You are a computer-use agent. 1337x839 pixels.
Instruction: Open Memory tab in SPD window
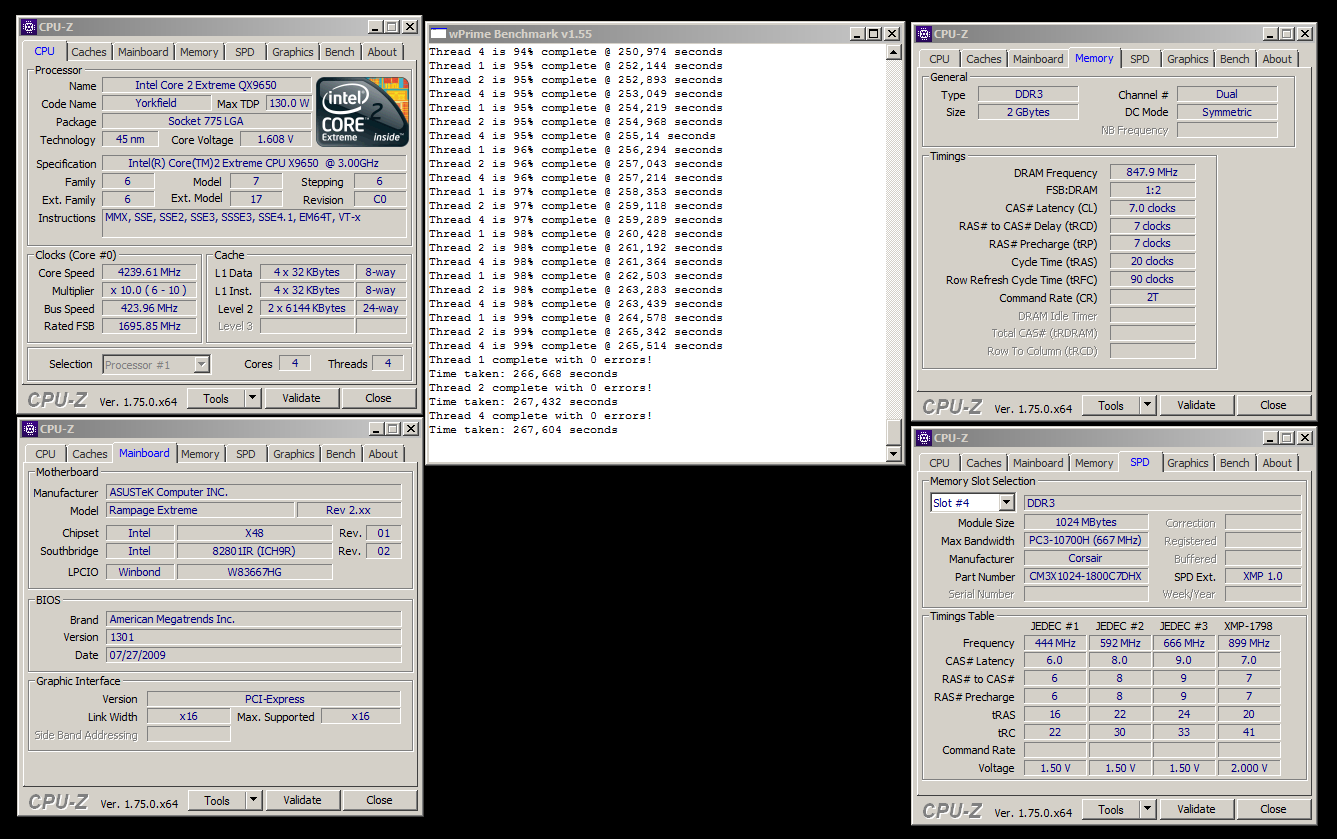[1094, 463]
